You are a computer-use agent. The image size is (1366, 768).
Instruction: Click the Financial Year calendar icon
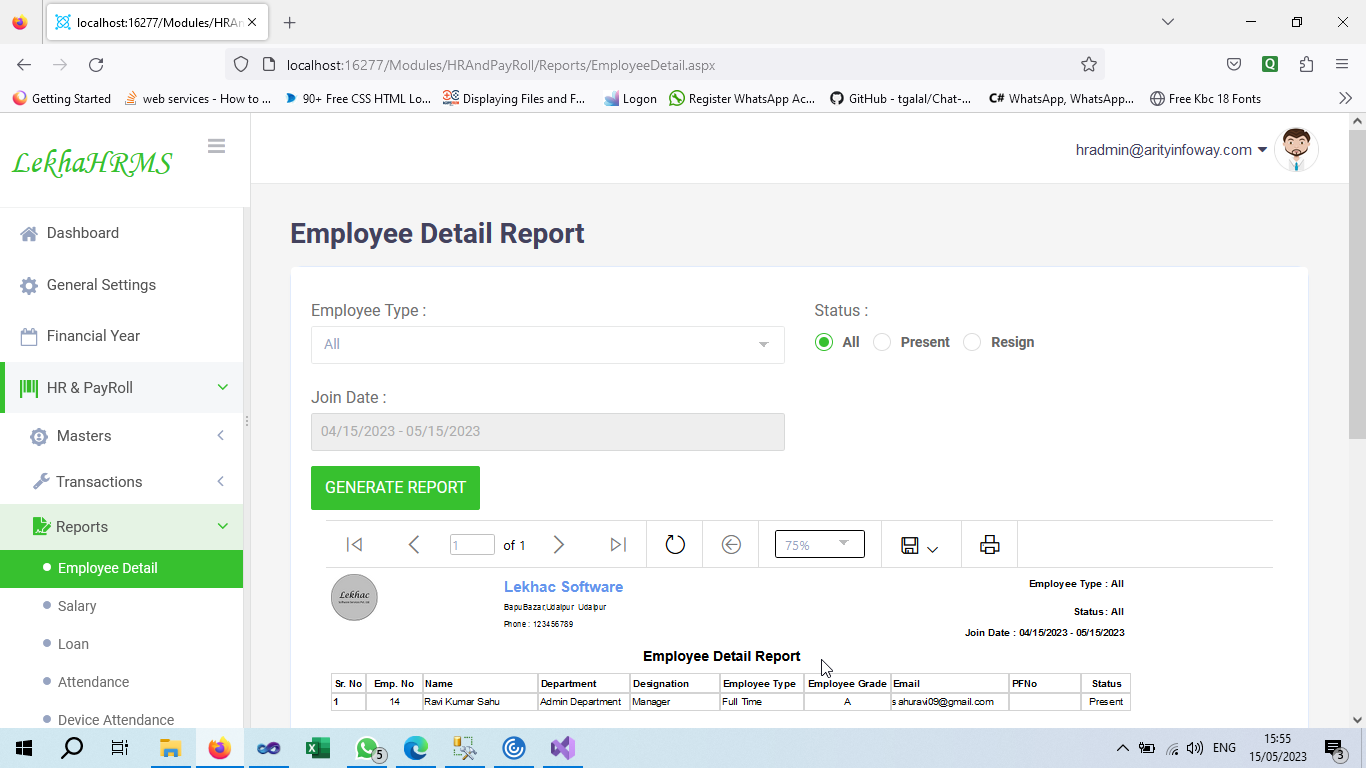(29, 336)
